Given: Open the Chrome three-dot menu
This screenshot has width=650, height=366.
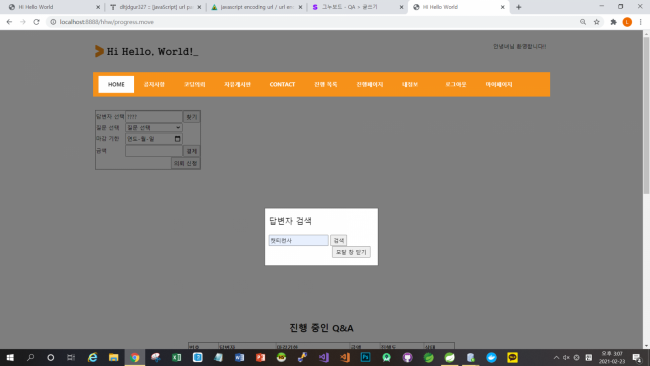Looking at the screenshot, I should pyautogui.click(x=640, y=22).
